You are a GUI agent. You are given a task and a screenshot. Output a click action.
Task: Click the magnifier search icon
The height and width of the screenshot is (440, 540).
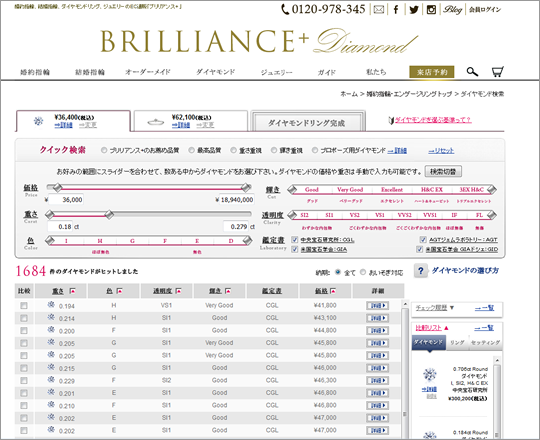tap(472, 72)
